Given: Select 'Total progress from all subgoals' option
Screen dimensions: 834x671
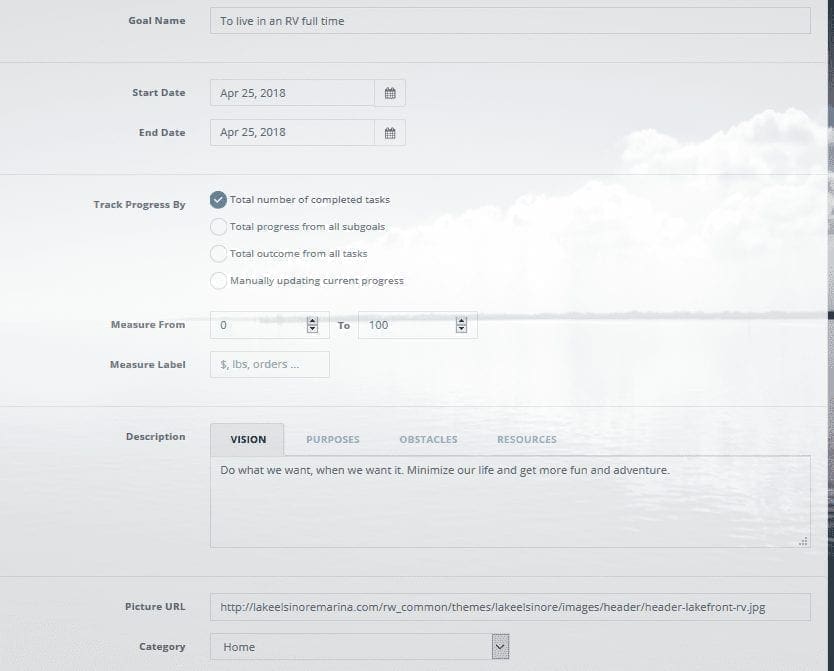Looking at the screenshot, I should point(218,227).
